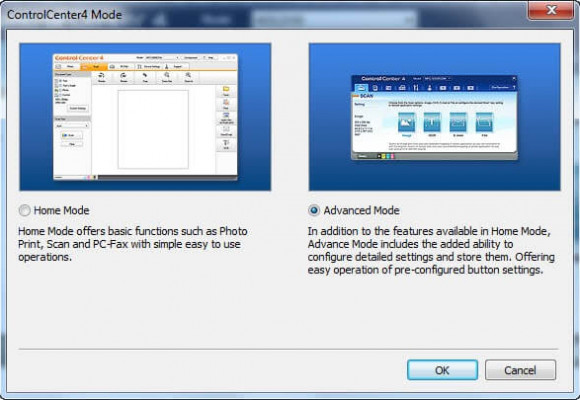Screen dimensions: 580x400
Task: Click the orange Scan tab in Home preview
Action: tap(94, 67)
